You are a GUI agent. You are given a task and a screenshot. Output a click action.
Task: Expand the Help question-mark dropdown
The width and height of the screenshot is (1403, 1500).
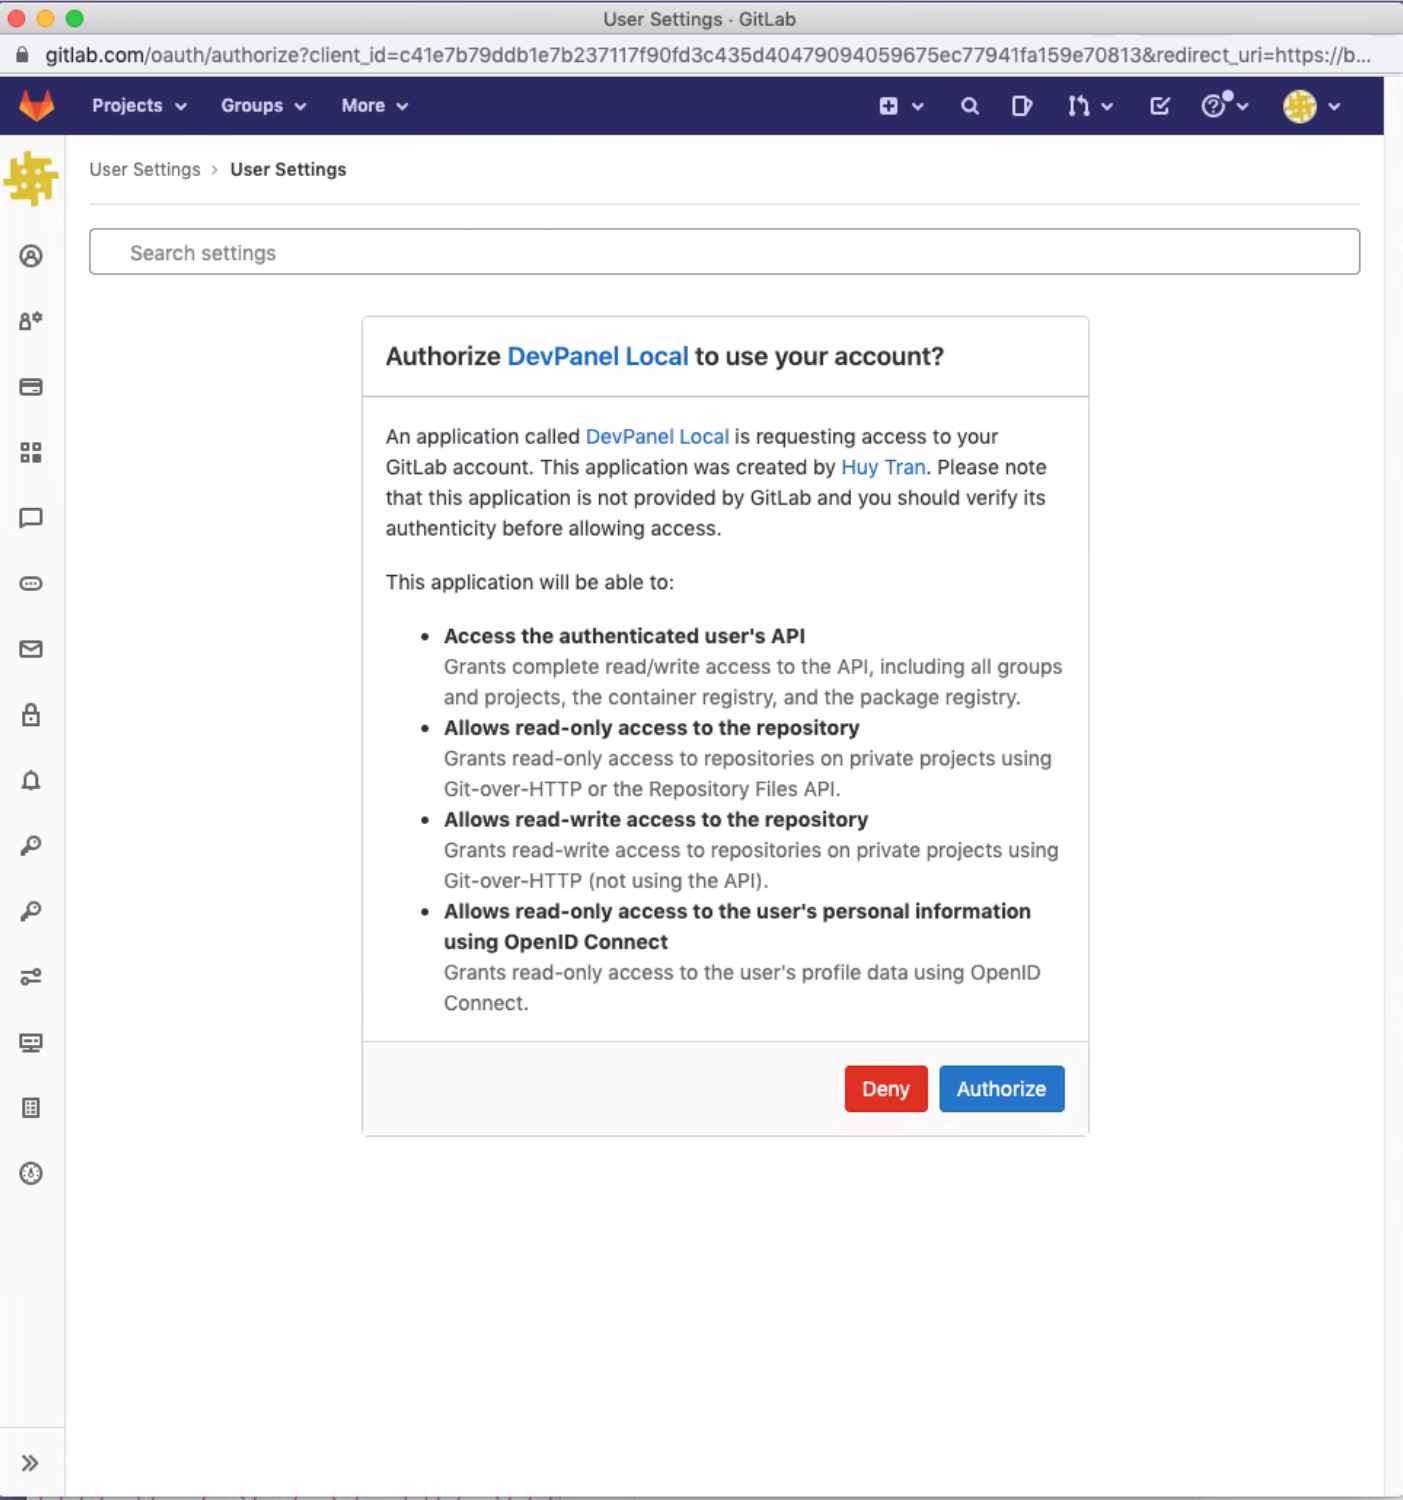click(x=1221, y=105)
